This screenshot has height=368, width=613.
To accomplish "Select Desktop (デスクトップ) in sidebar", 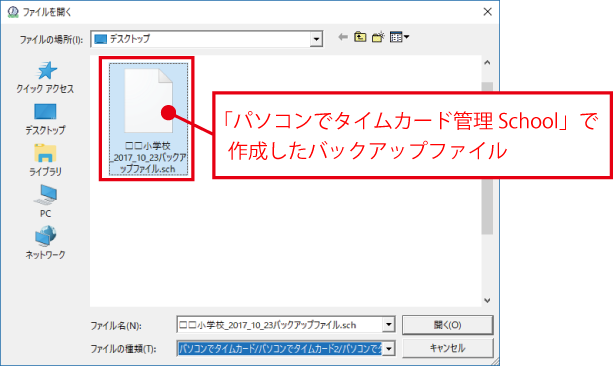I will pos(45,119).
